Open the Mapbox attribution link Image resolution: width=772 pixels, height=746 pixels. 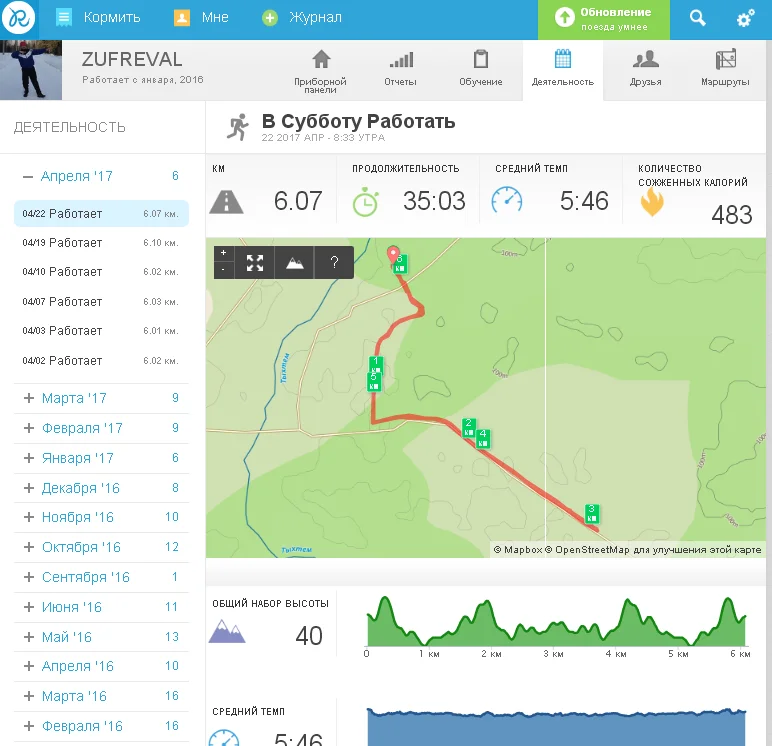[x=518, y=550]
